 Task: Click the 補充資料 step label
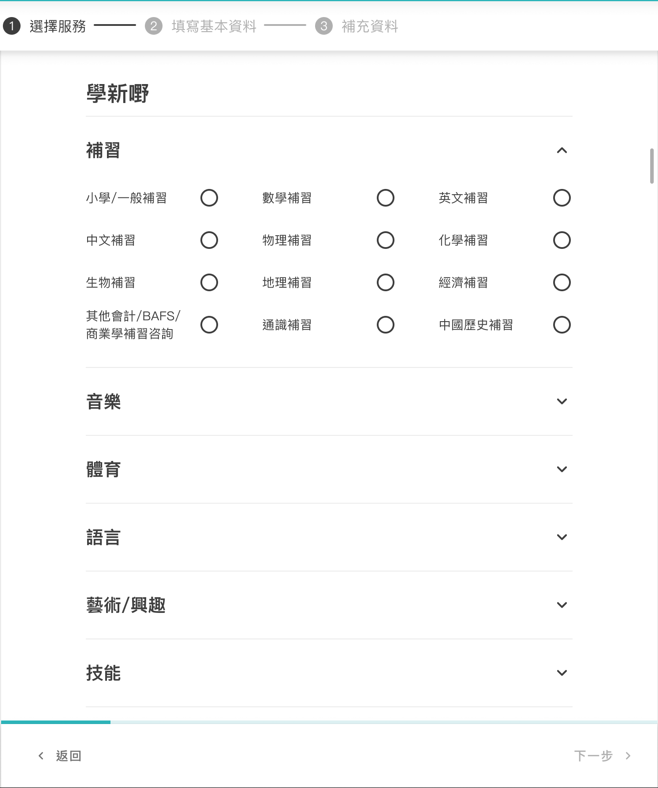[370, 26]
